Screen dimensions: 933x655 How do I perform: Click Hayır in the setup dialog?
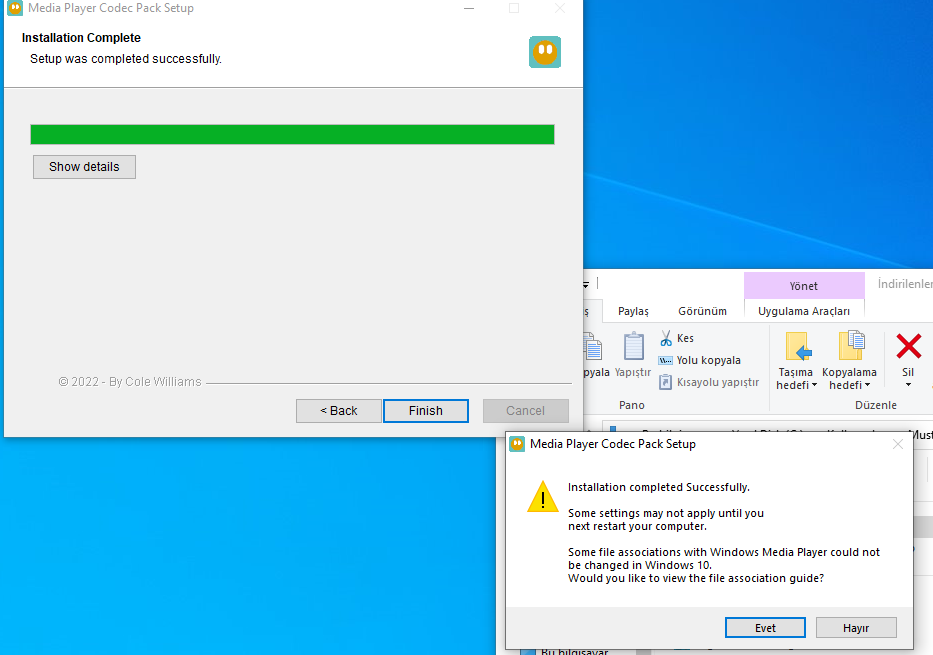pyautogui.click(x=856, y=628)
